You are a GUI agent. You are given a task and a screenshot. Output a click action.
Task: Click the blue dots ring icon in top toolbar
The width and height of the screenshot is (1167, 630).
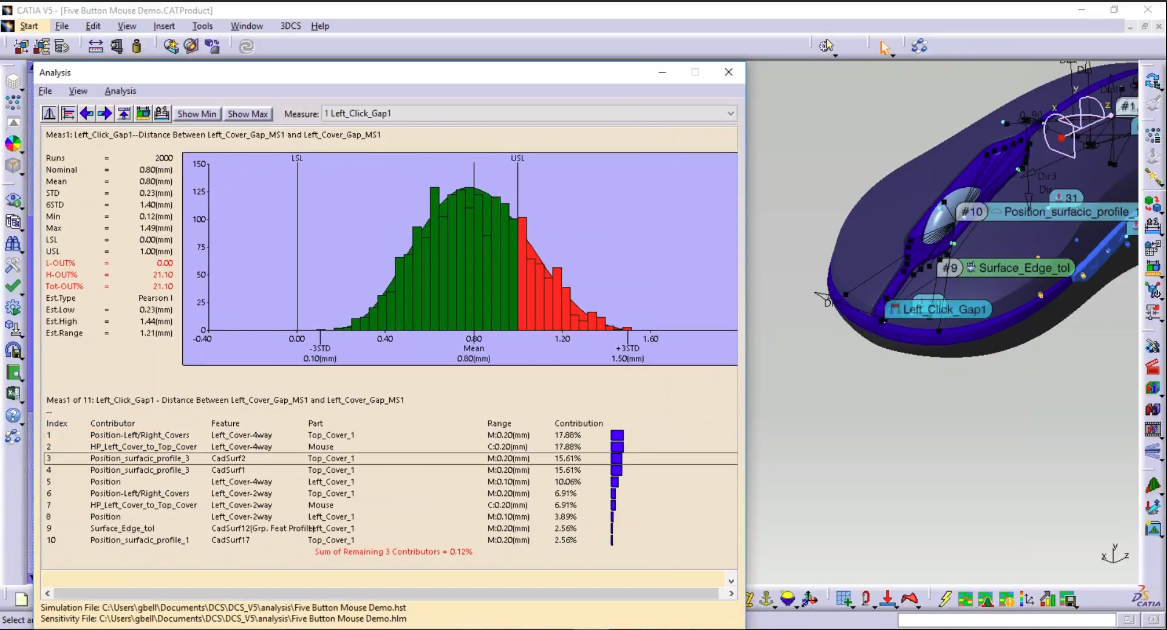[x=919, y=46]
